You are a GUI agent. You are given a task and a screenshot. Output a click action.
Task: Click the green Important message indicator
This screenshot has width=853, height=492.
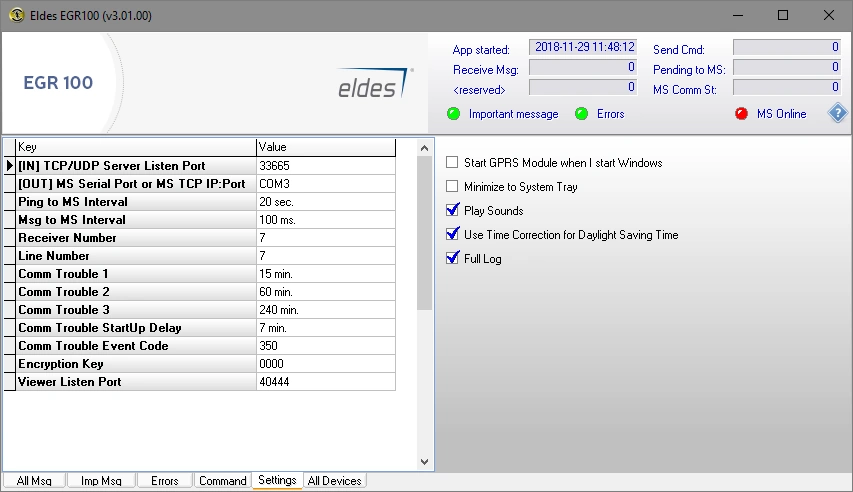pos(453,114)
